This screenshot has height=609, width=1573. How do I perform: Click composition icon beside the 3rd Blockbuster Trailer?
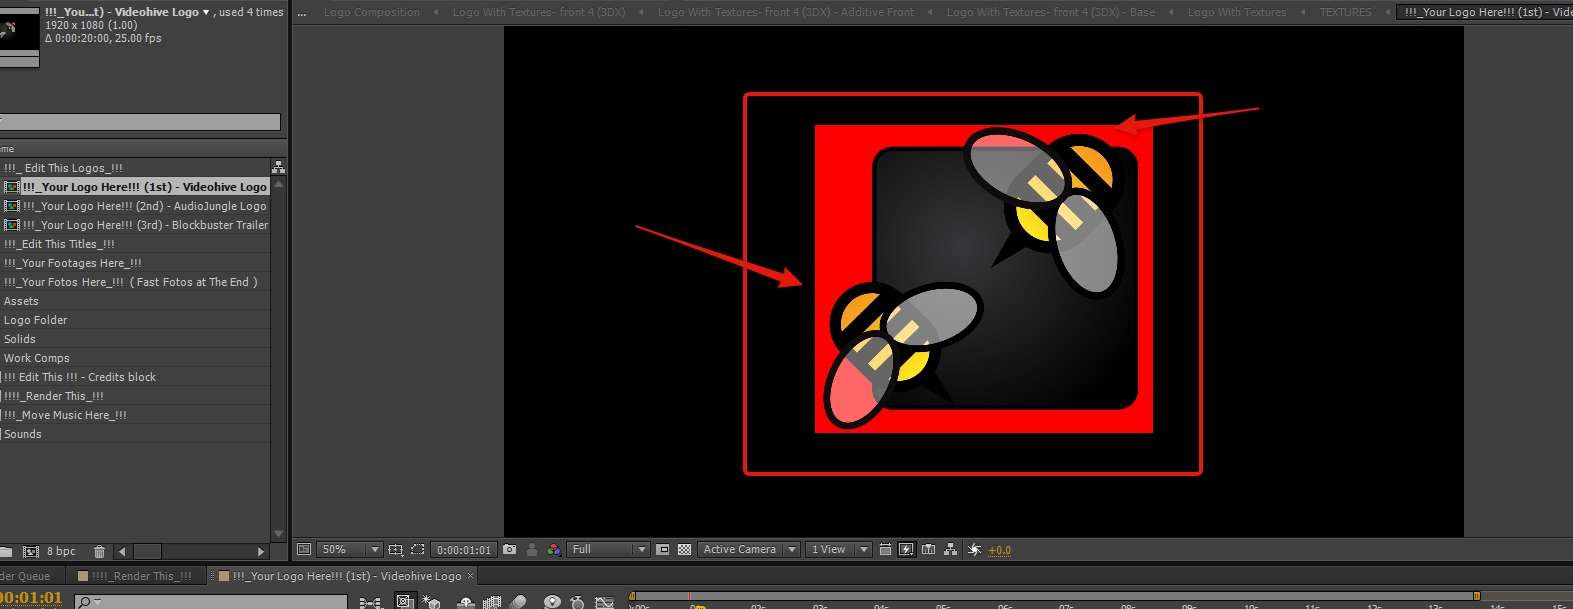pyautogui.click(x=12, y=225)
